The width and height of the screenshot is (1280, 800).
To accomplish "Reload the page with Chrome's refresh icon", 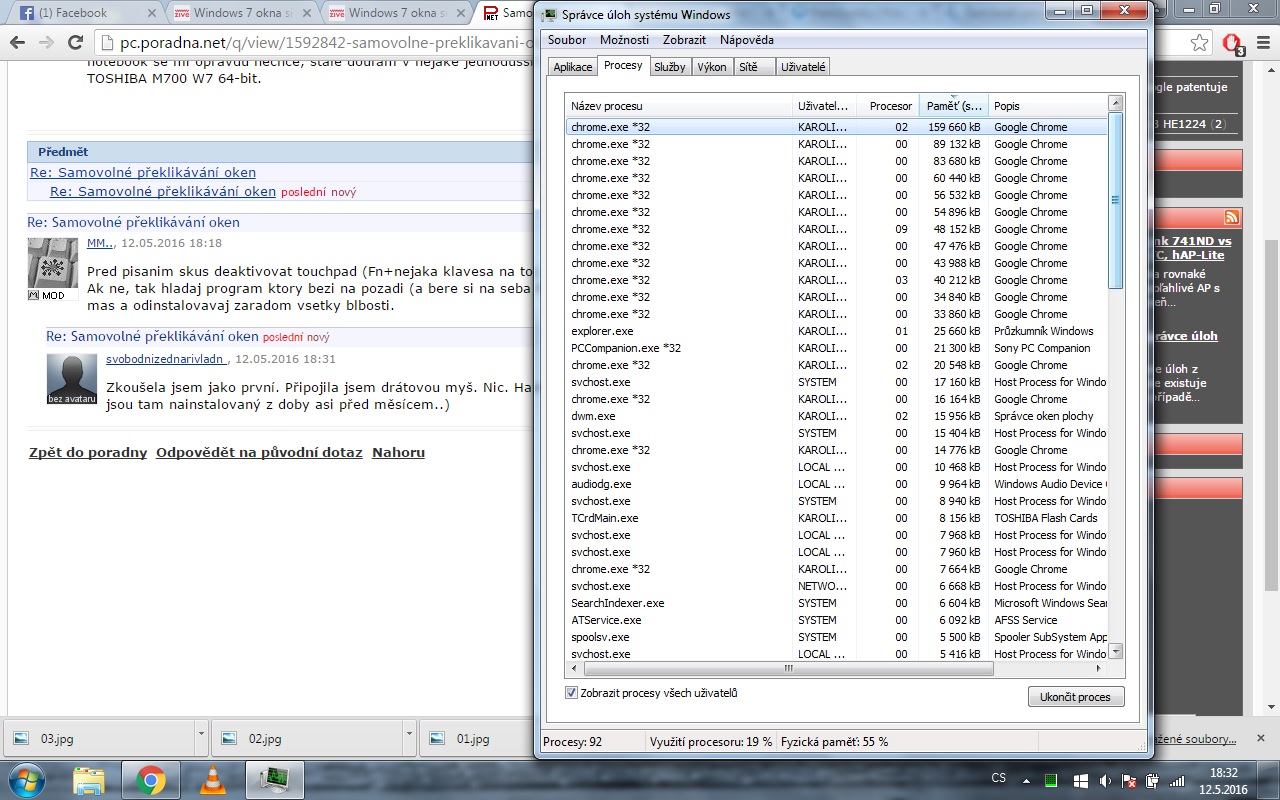I will pyautogui.click(x=75, y=43).
